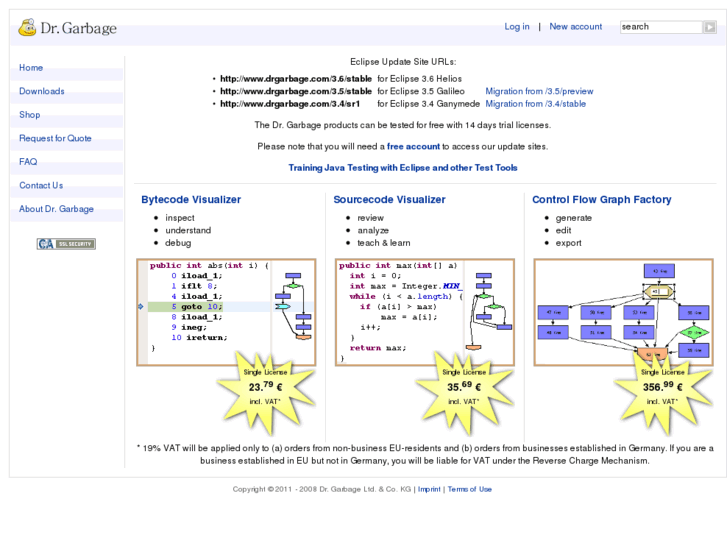Open Migration from /3.4/stable link
The width and height of the screenshot is (727, 545).
[536, 104]
